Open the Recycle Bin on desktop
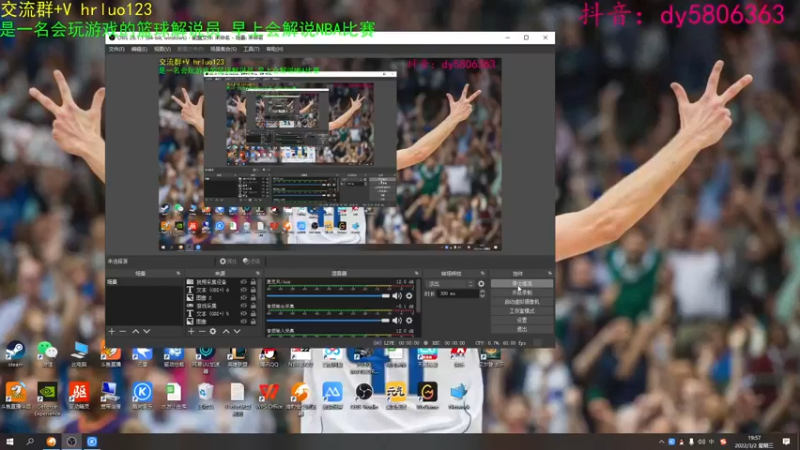 (x=206, y=396)
